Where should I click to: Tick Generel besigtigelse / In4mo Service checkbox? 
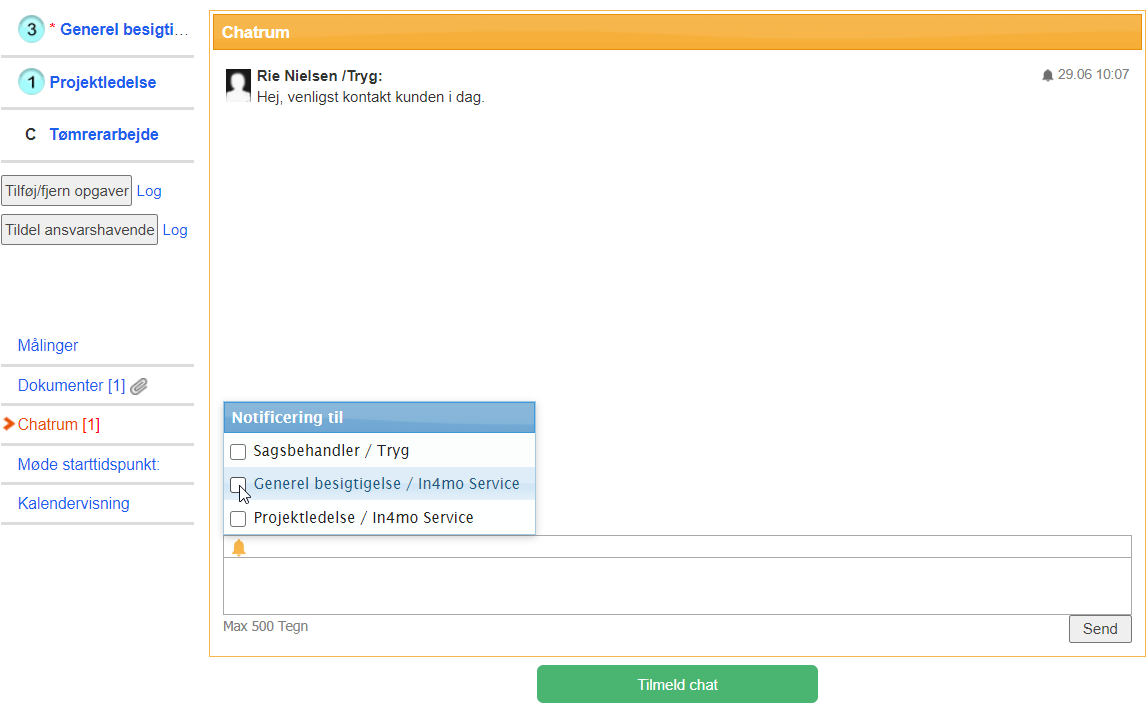click(238, 485)
